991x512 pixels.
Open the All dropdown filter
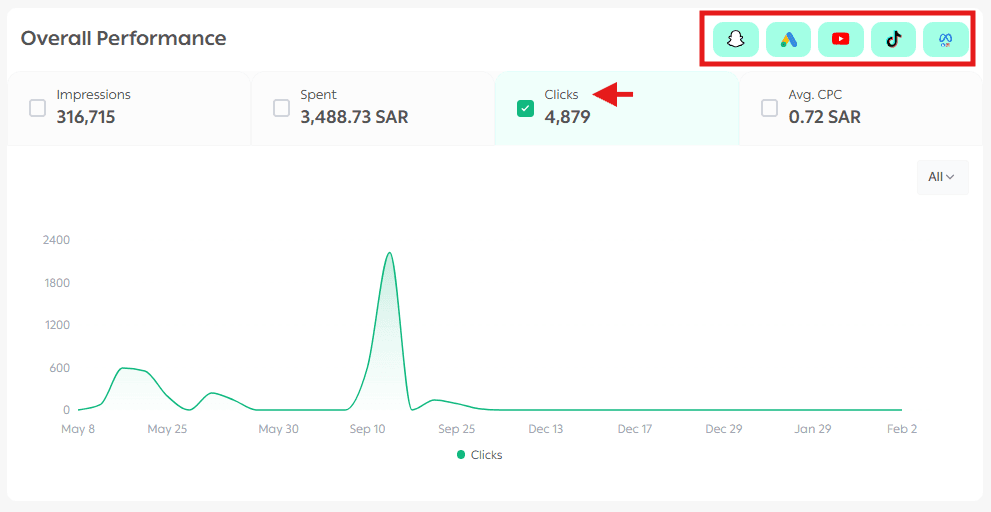click(942, 177)
